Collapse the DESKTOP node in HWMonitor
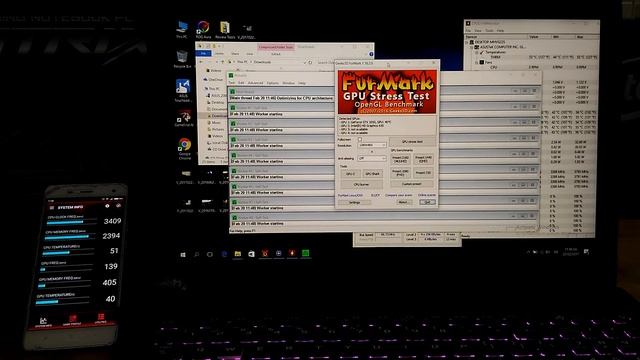 pyautogui.click(x=467, y=42)
